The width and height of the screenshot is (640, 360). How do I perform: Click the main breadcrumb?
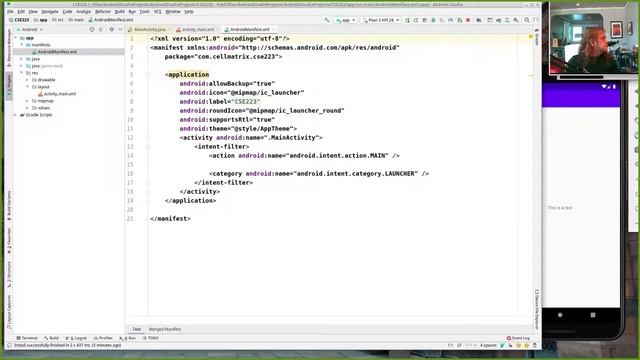pos(76,20)
